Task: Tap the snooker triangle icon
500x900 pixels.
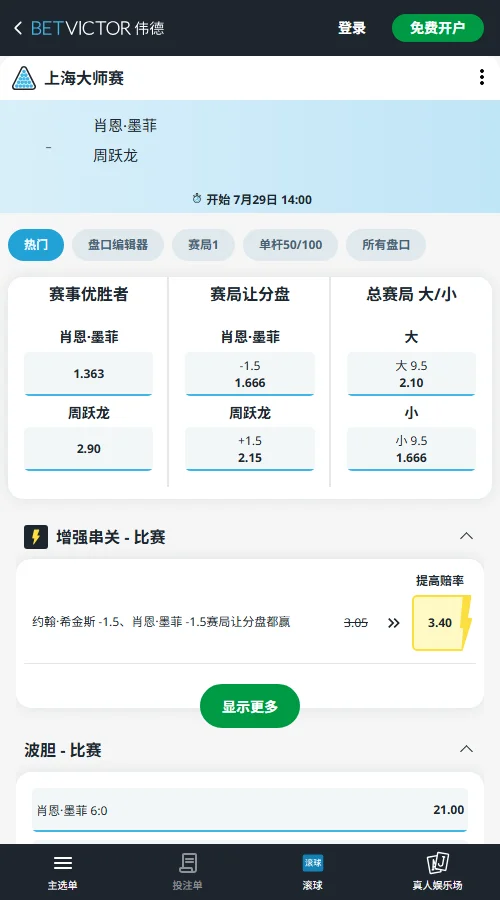Action: coord(24,77)
